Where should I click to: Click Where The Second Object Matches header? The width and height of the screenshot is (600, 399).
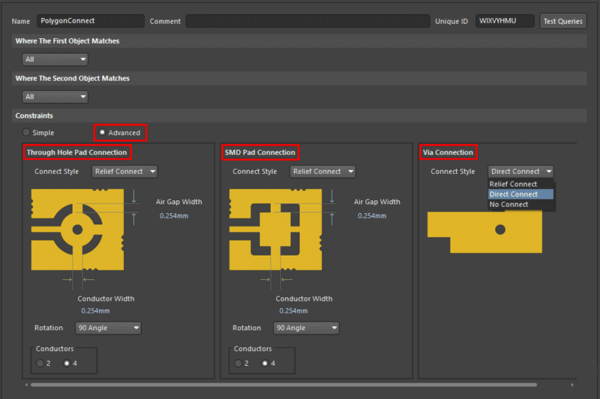[x=299, y=78]
